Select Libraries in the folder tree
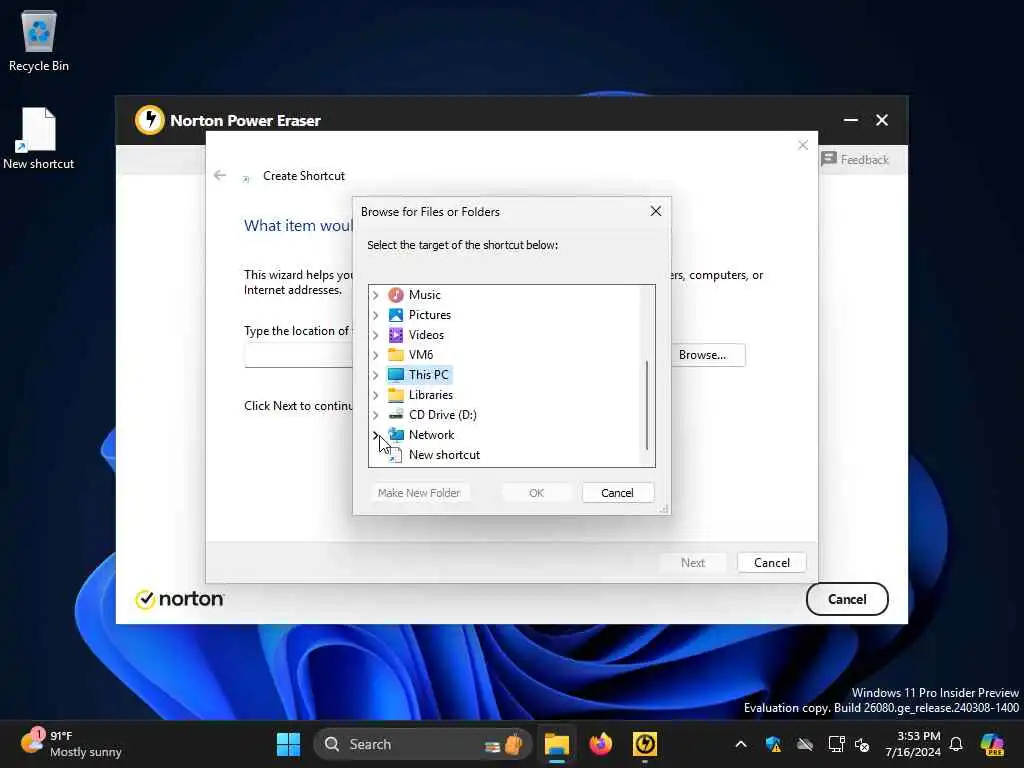 tap(431, 395)
